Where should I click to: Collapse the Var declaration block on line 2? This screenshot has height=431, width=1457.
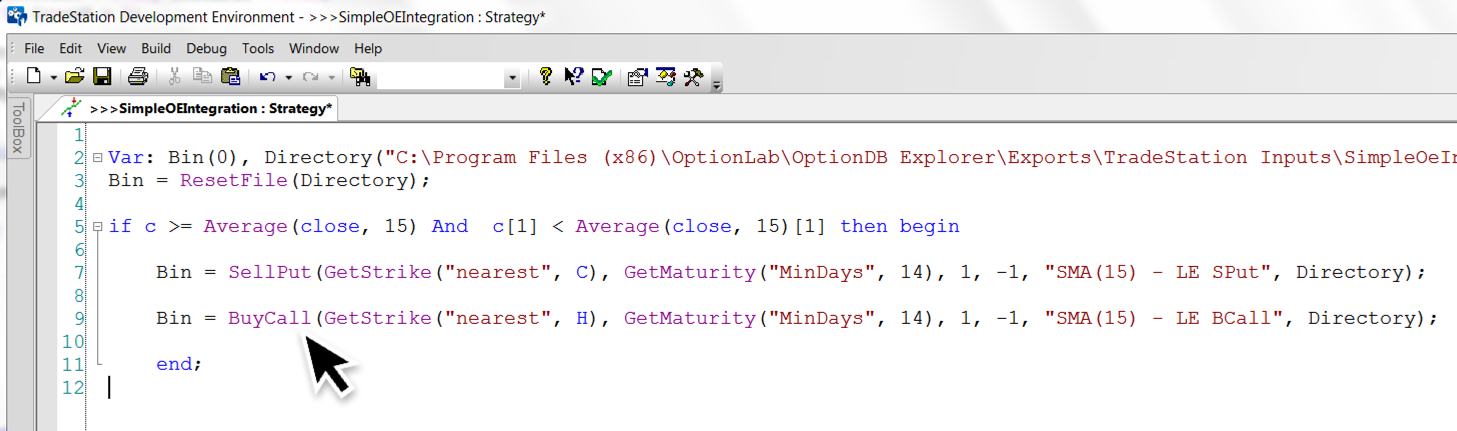click(97, 158)
